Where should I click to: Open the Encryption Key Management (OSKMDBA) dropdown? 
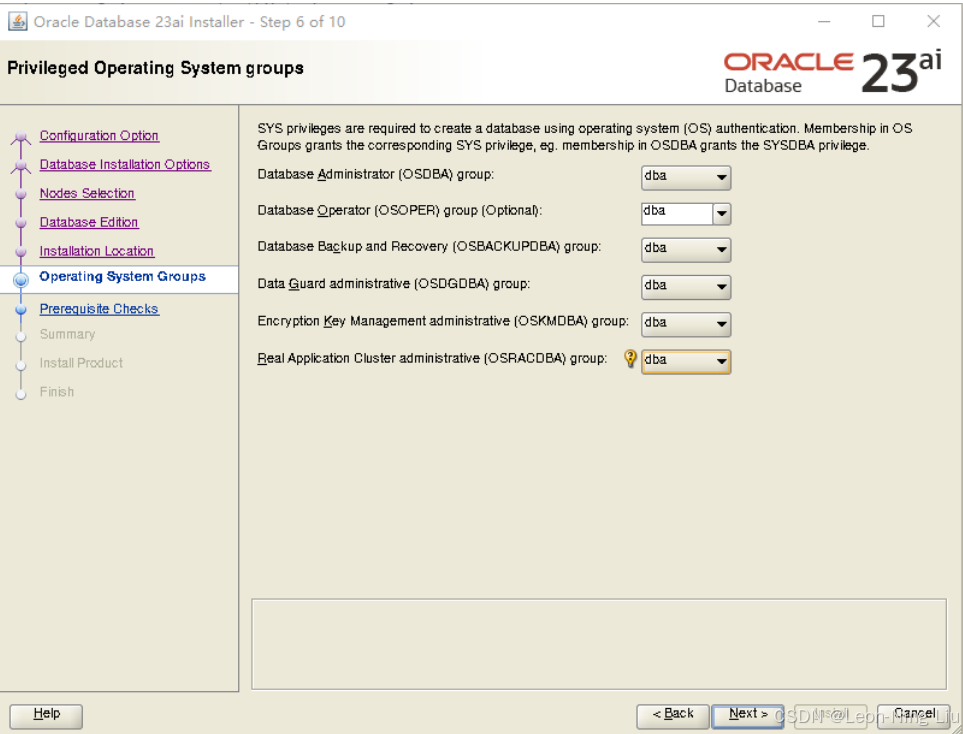686,324
